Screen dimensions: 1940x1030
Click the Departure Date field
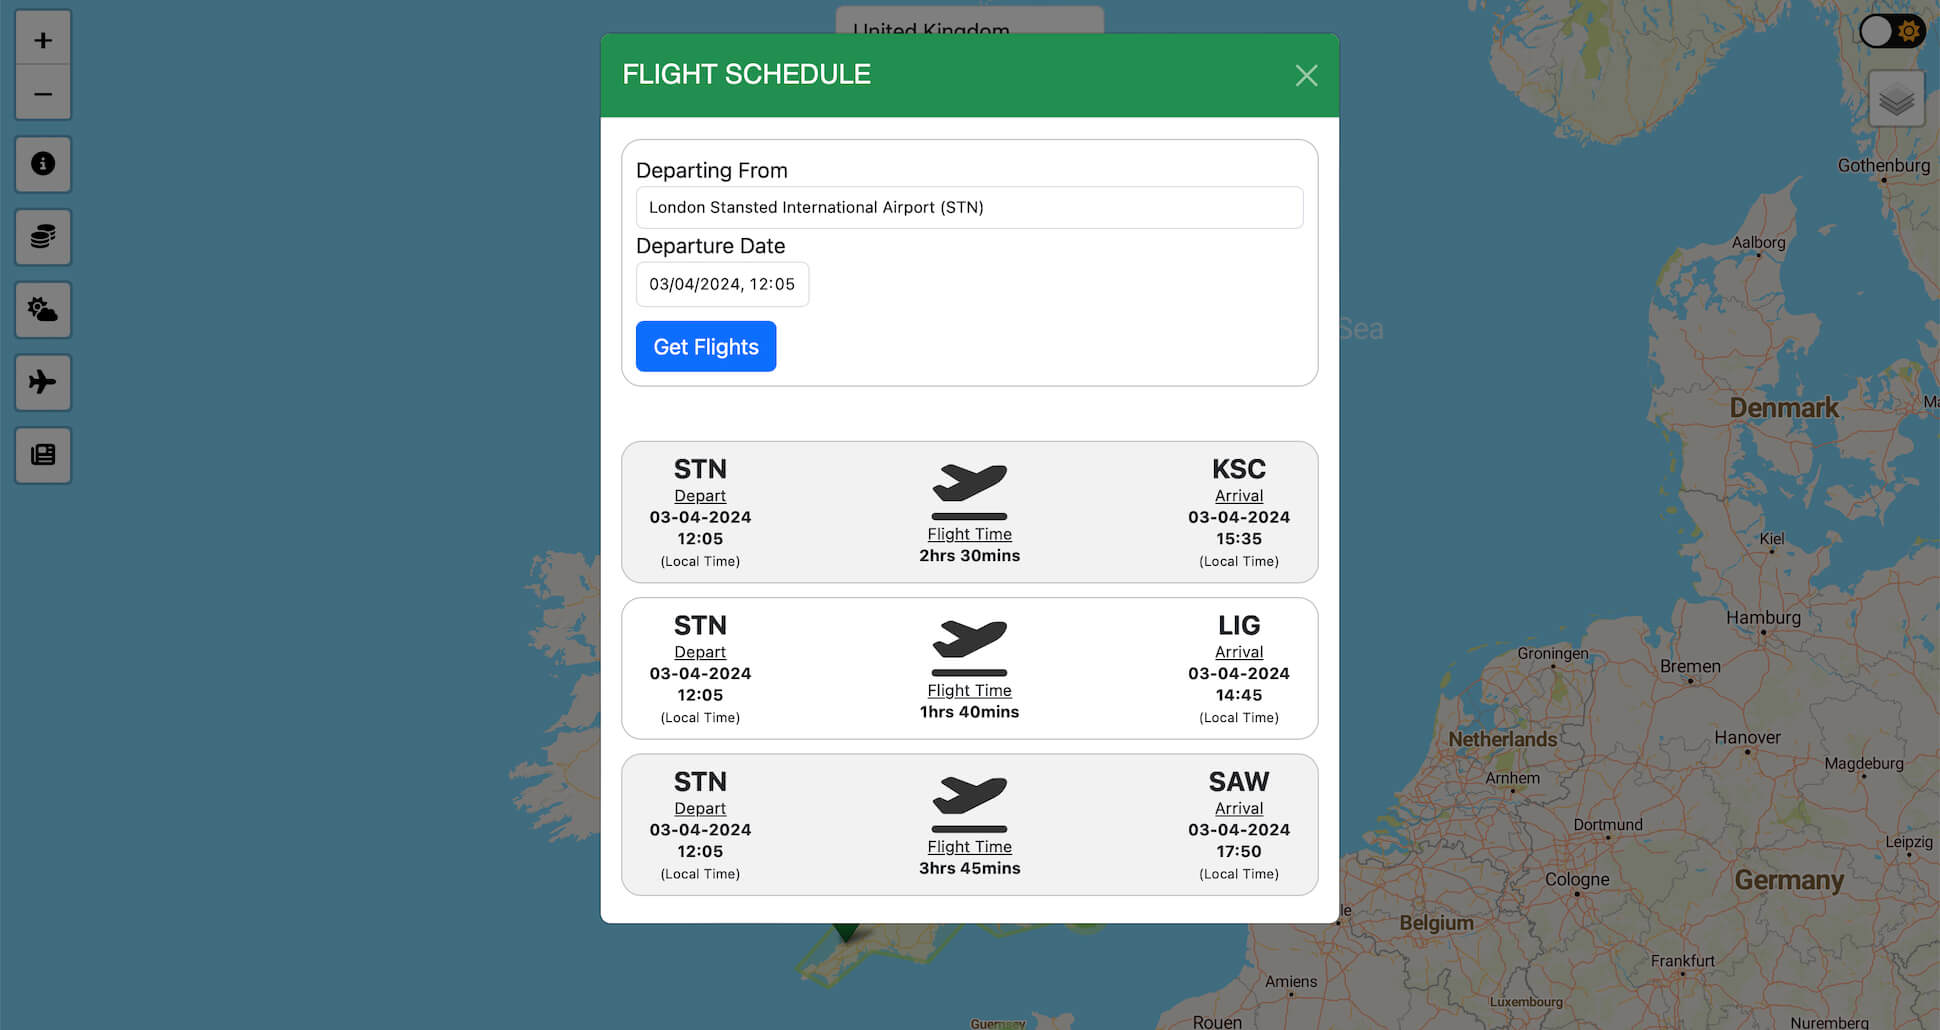pyautogui.click(x=722, y=285)
